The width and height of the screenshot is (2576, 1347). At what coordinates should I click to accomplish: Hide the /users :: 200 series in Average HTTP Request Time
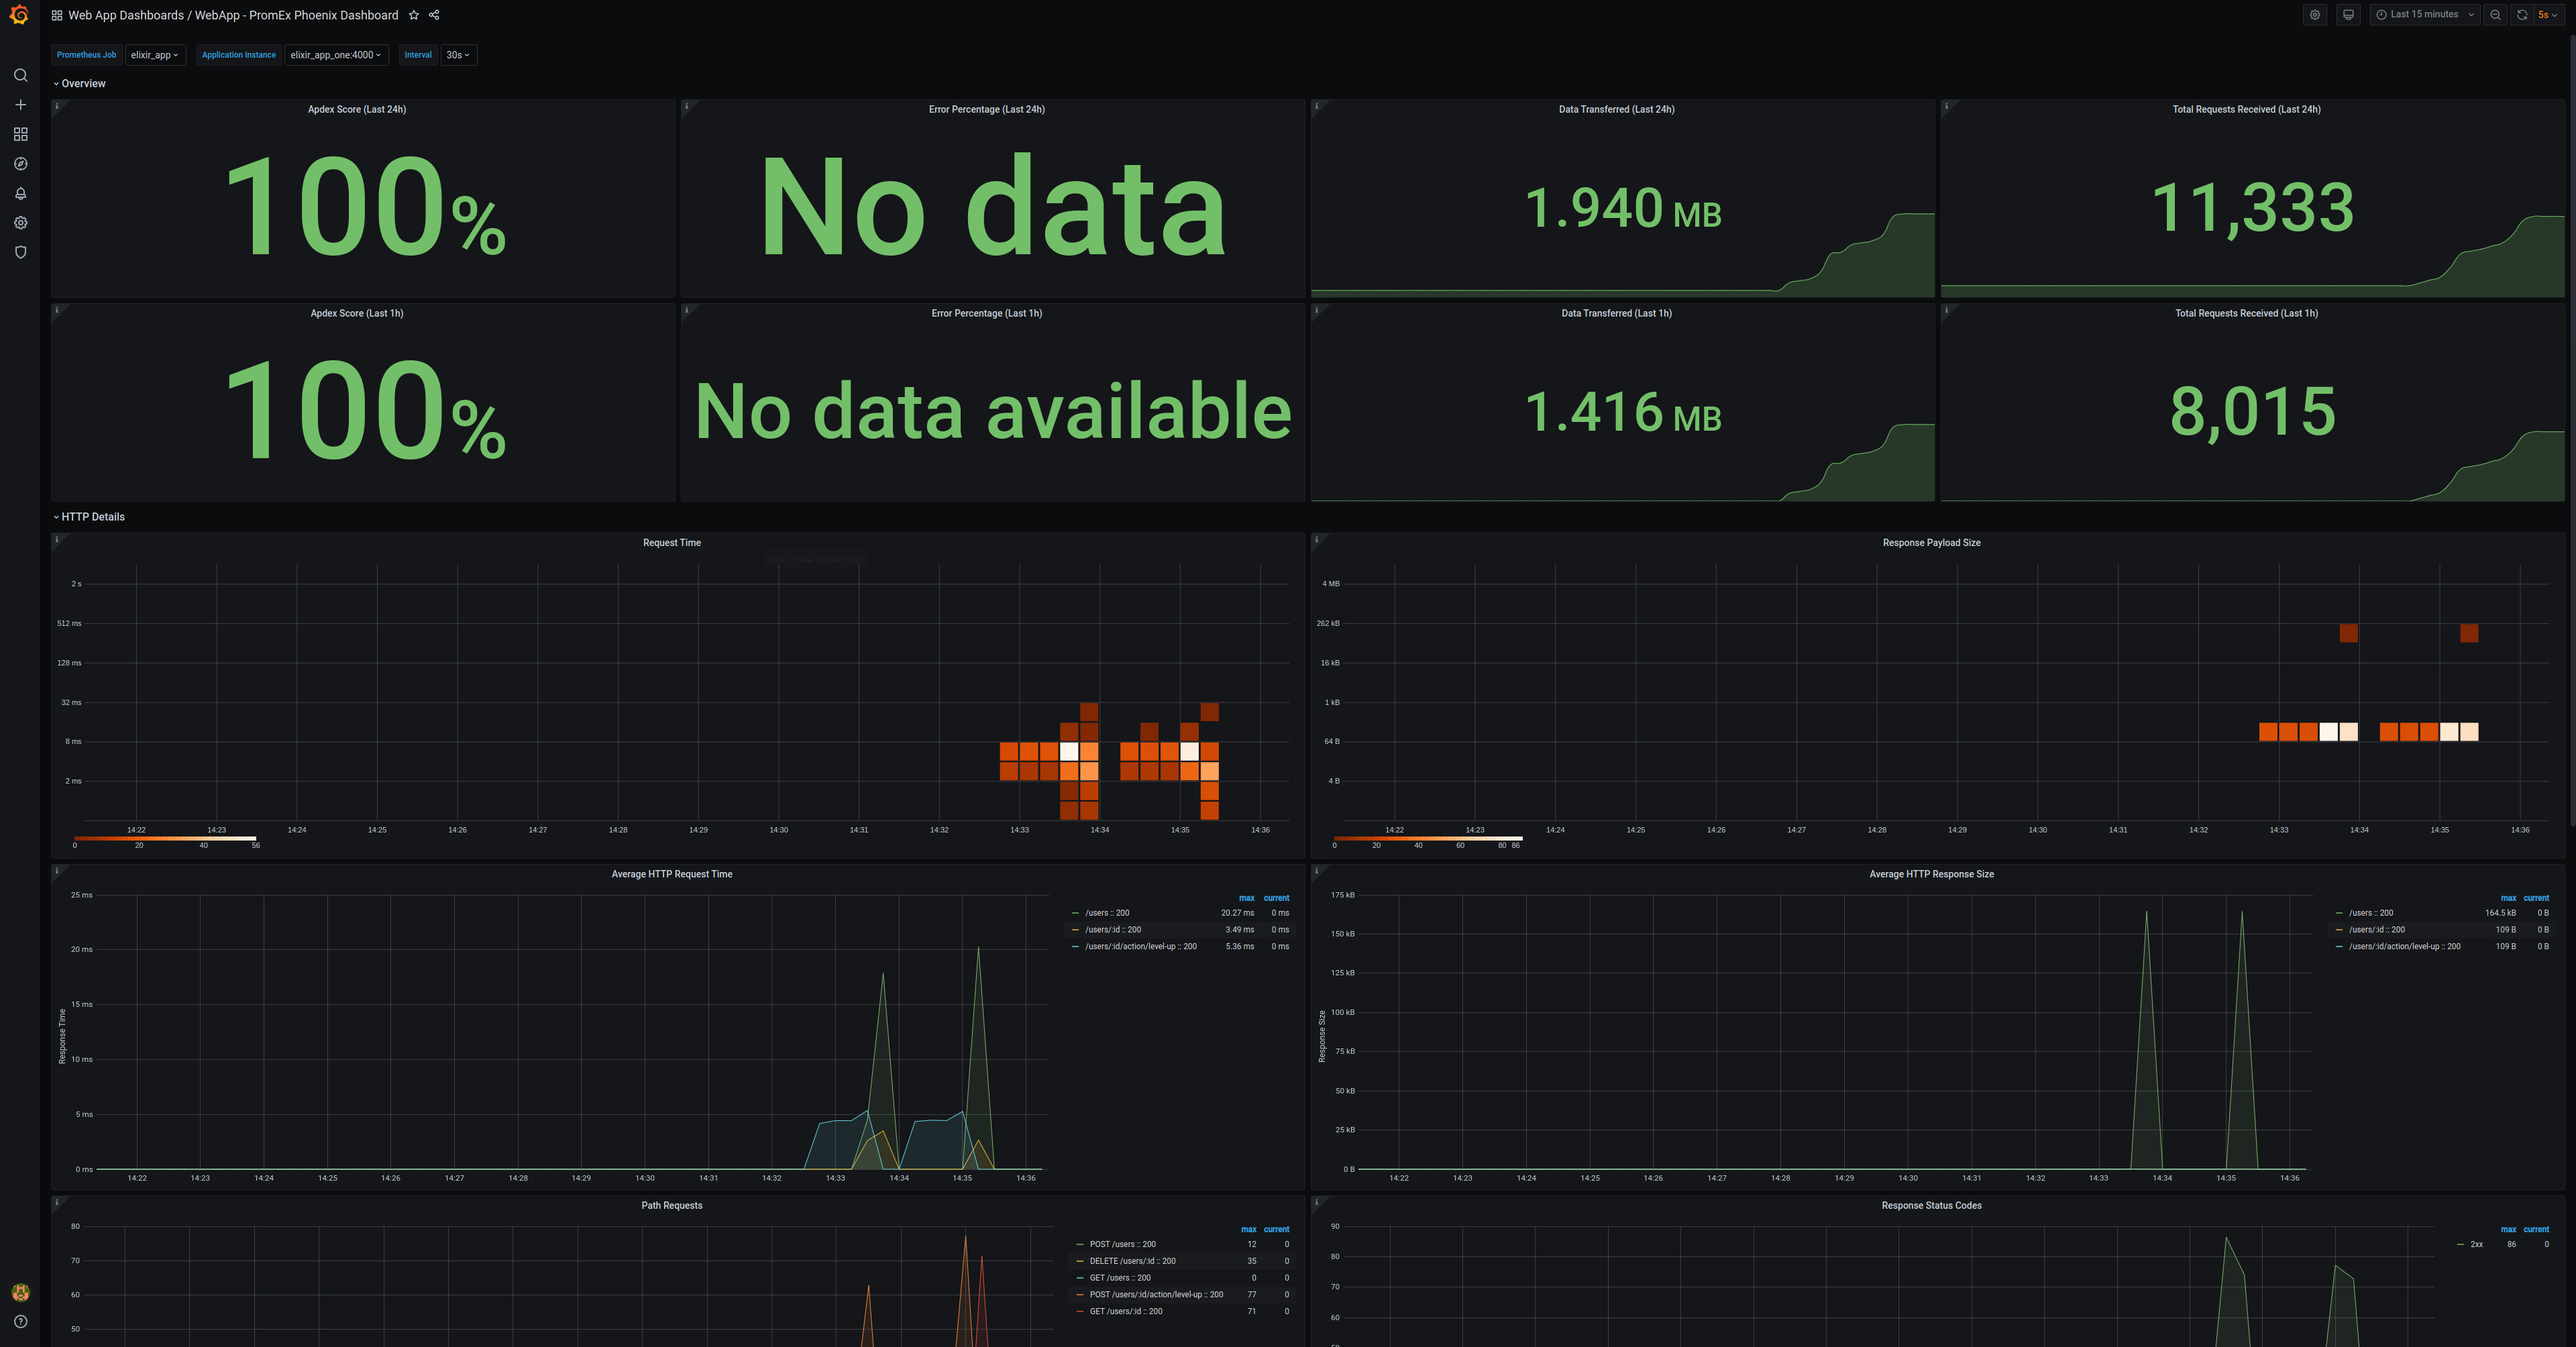[1107, 913]
